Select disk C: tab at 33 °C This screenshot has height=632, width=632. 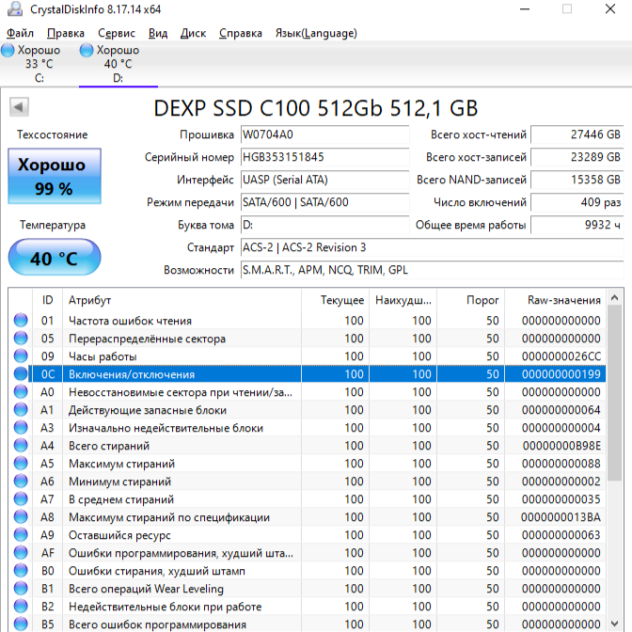point(39,64)
